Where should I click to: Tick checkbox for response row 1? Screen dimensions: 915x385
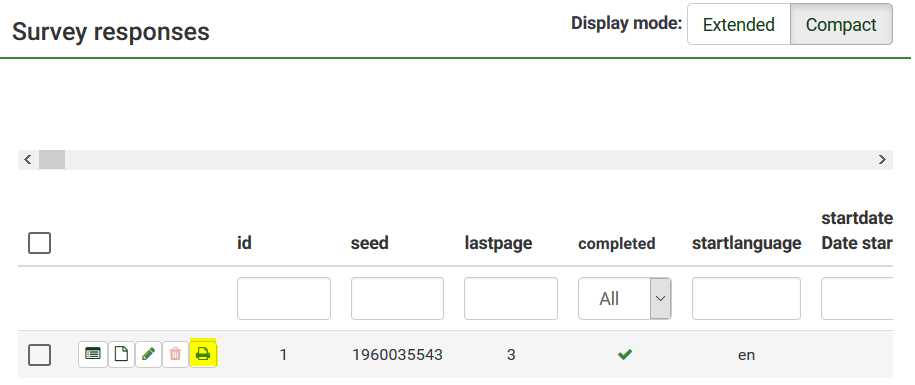(39, 355)
